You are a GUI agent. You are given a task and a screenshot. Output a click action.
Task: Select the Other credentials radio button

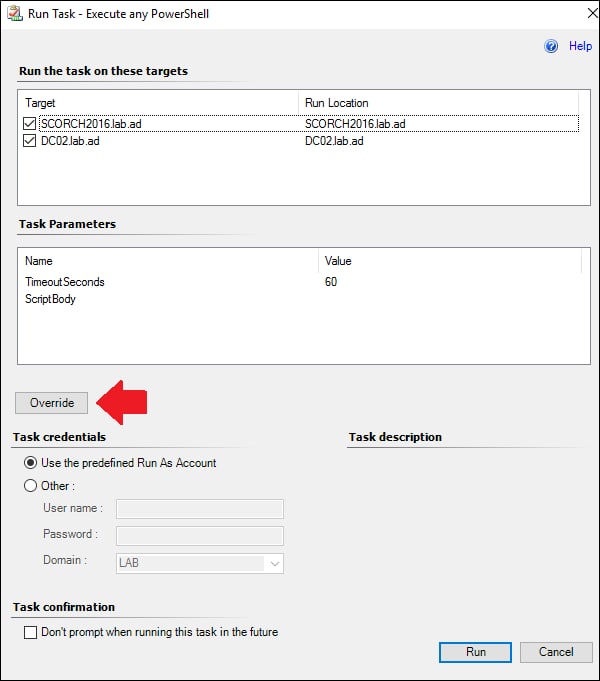tap(30, 486)
